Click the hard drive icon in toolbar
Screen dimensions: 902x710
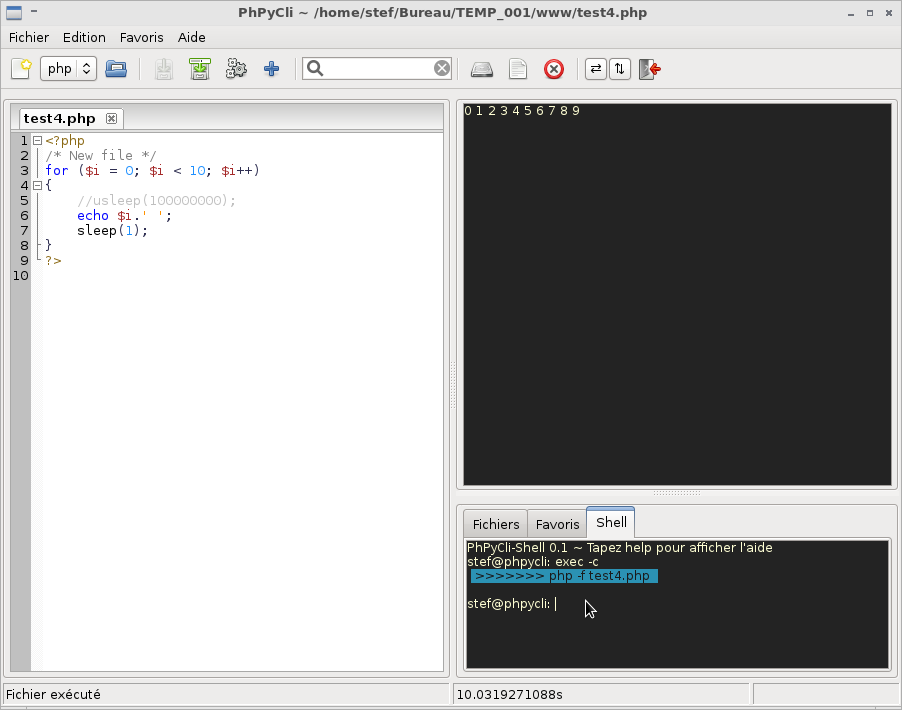[483, 69]
